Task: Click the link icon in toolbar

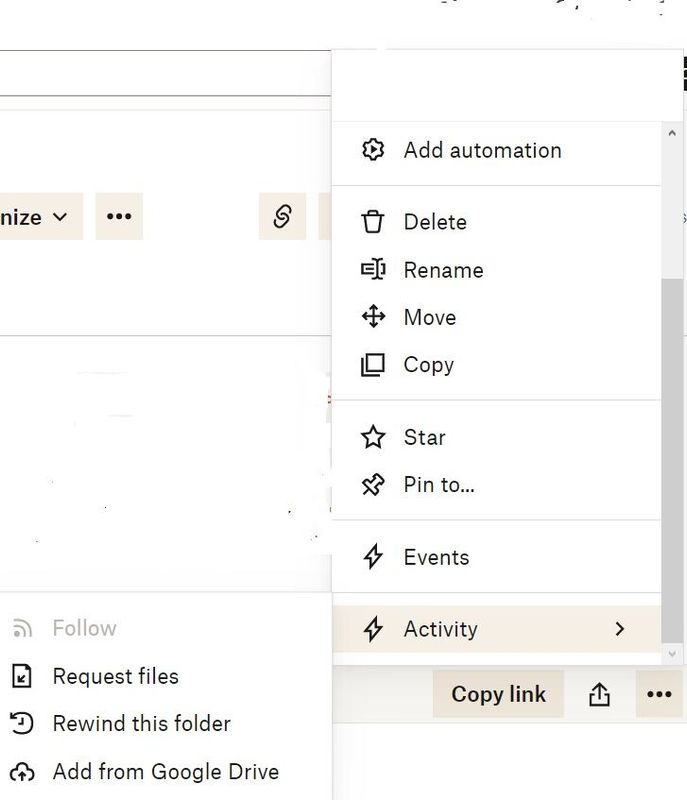Action: click(282, 216)
